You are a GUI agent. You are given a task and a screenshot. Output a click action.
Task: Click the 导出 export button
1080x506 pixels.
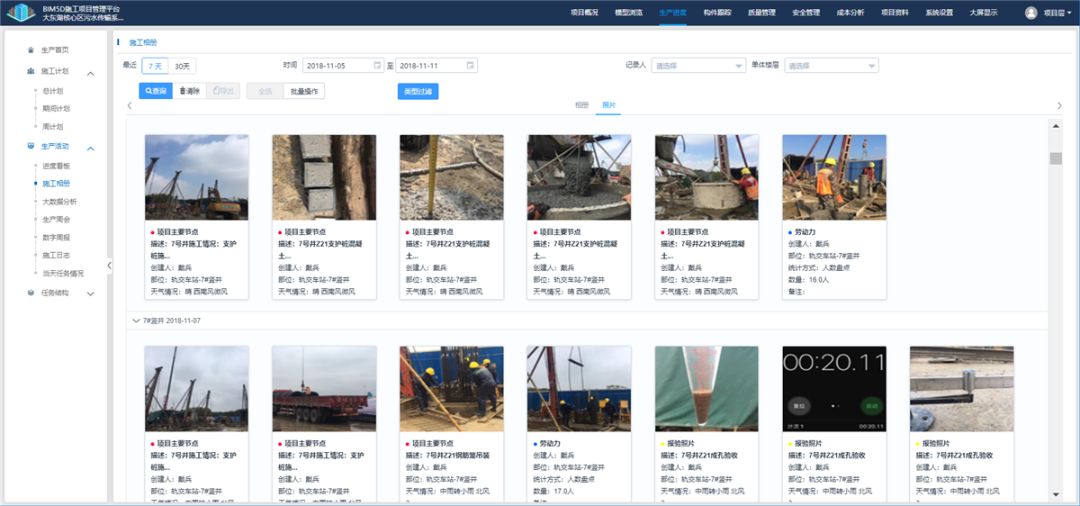tap(223, 91)
